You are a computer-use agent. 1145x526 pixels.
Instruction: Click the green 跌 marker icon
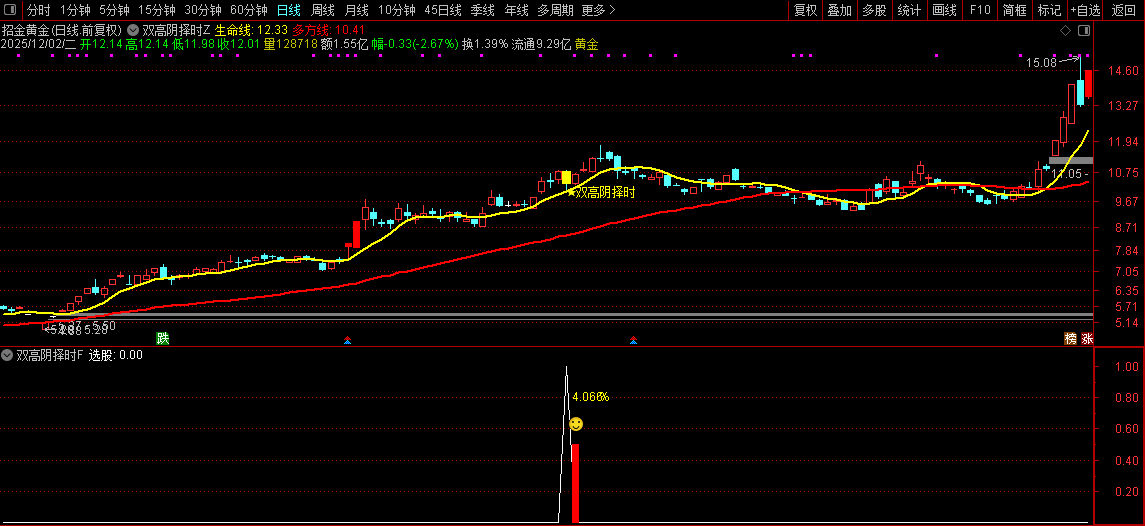tap(163, 338)
